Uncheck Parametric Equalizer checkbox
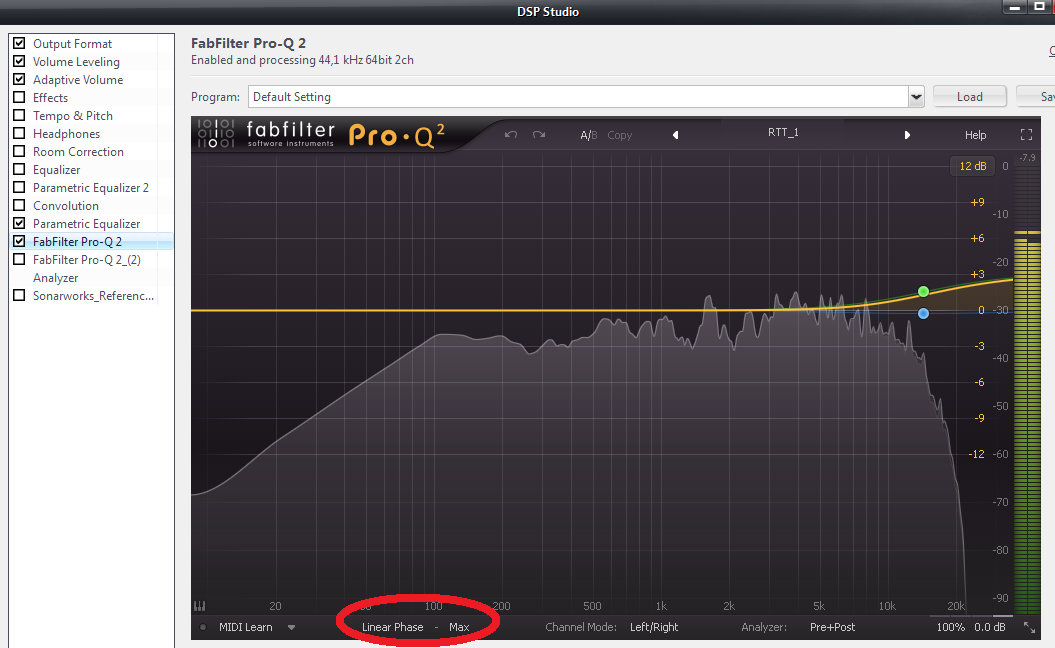Image resolution: width=1055 pixels, height=648 pixels. 20,223
